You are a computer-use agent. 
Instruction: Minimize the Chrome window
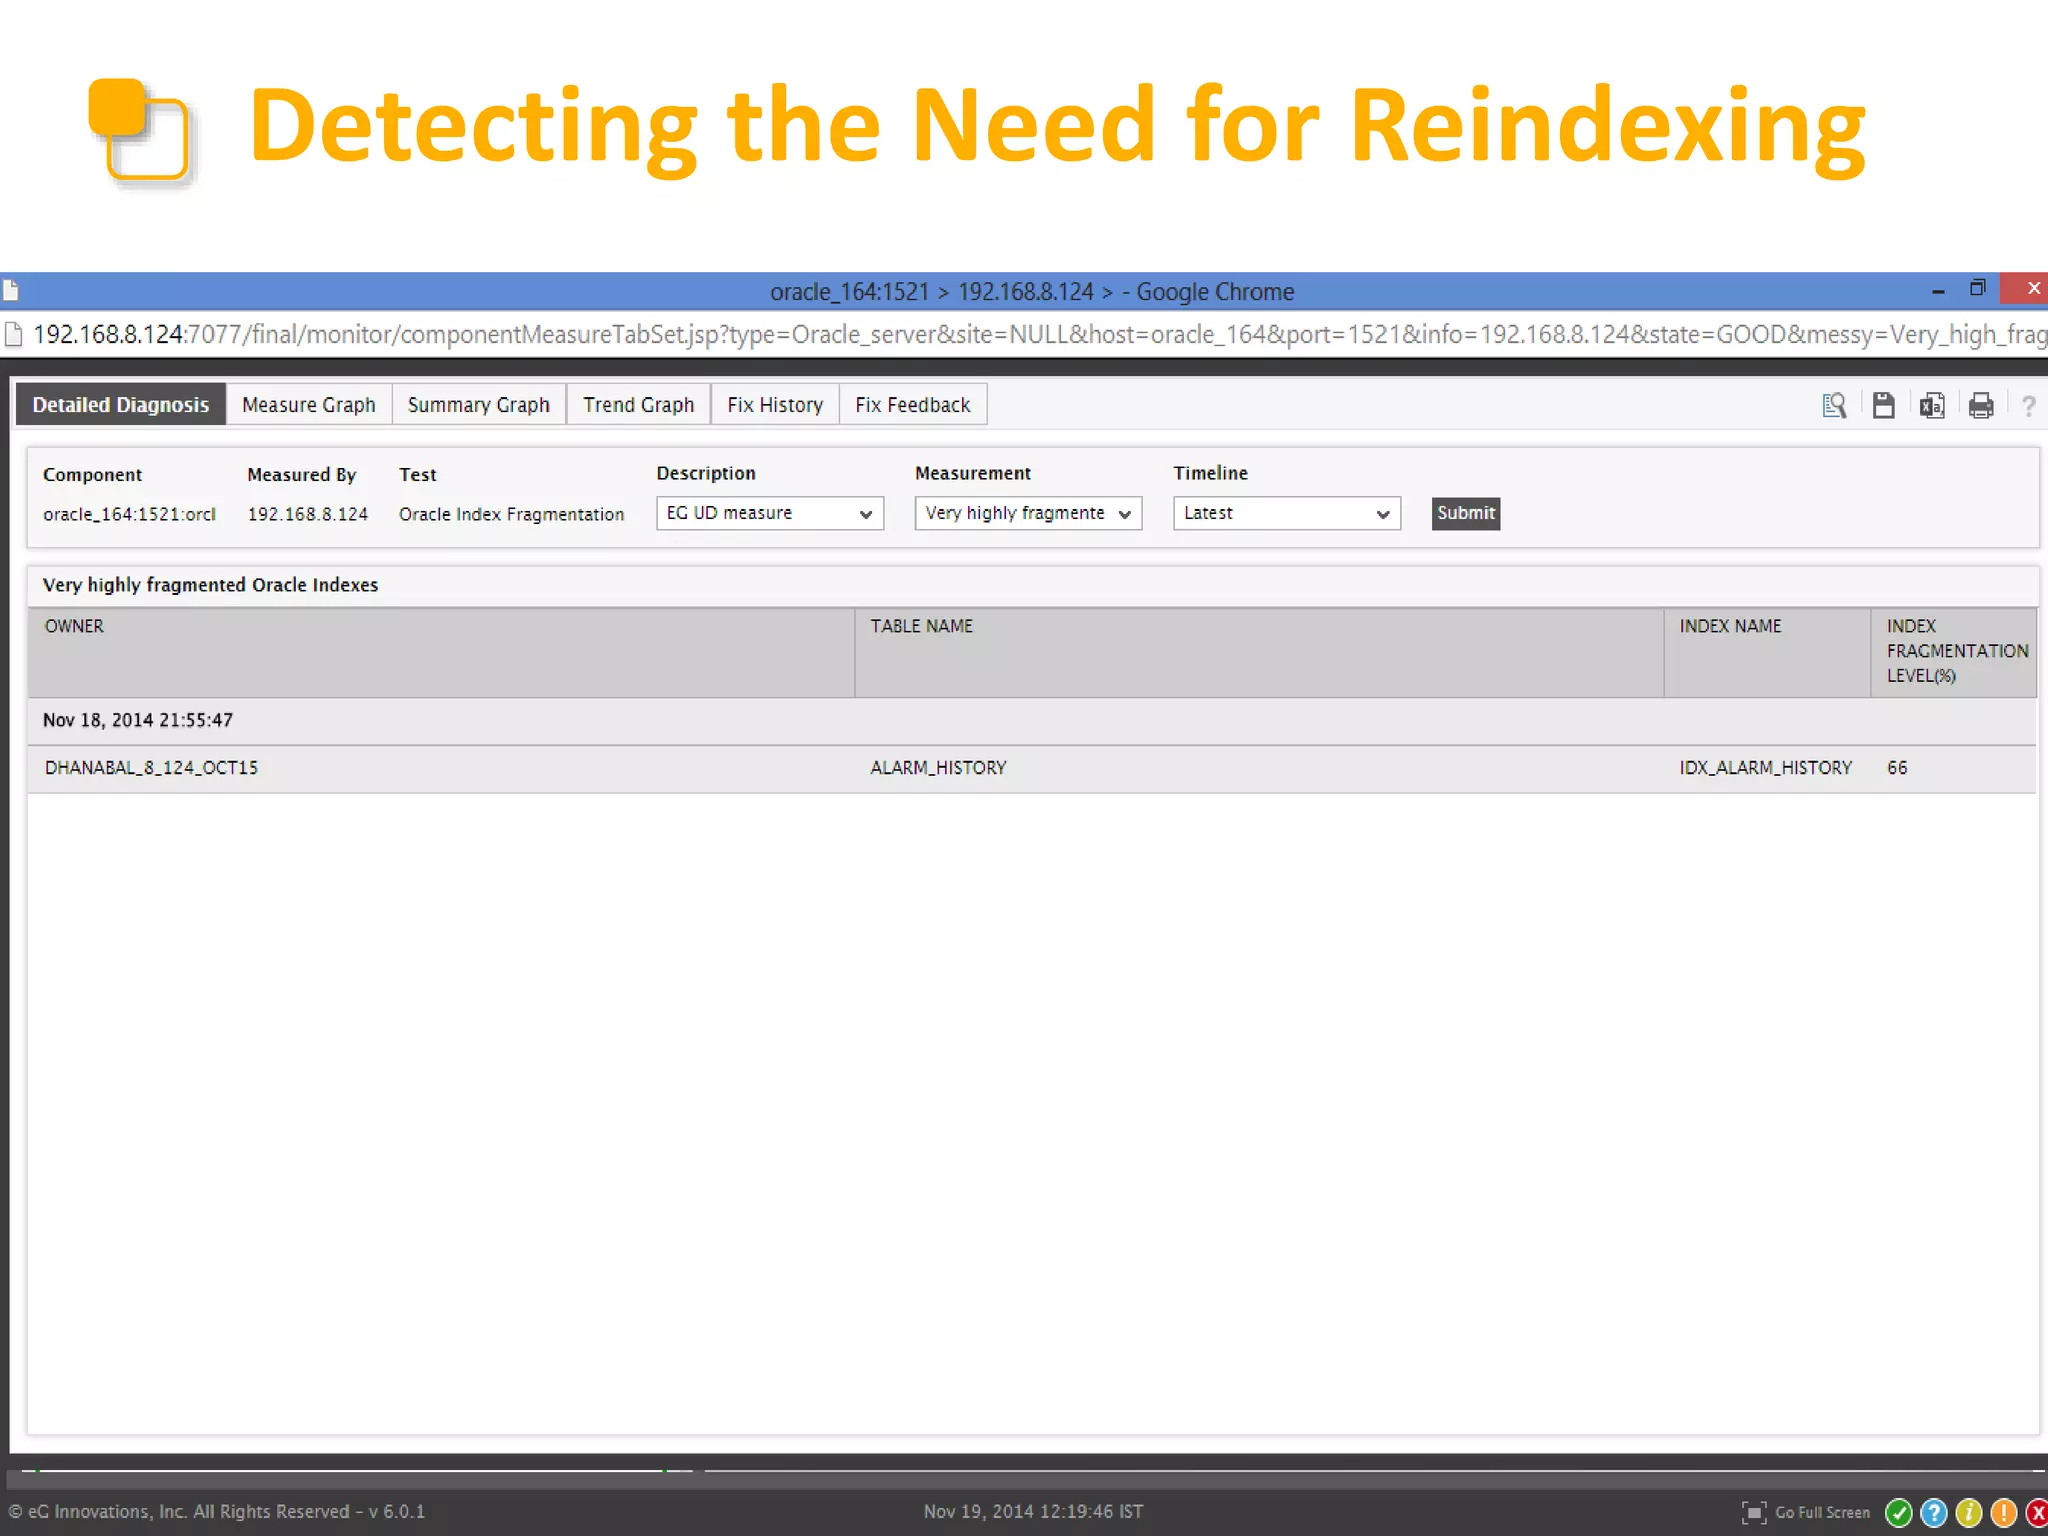coord(1938,291)
